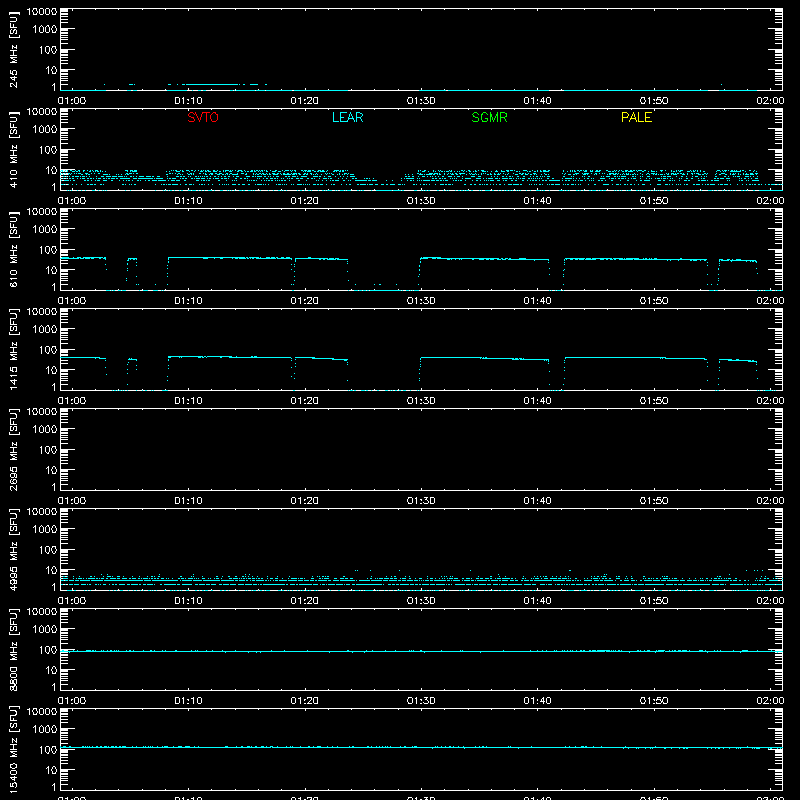This screenshot has height=800, width=800.
Task: Click the 100 value on the 8800 MHz axis
Action: [48, 650]
